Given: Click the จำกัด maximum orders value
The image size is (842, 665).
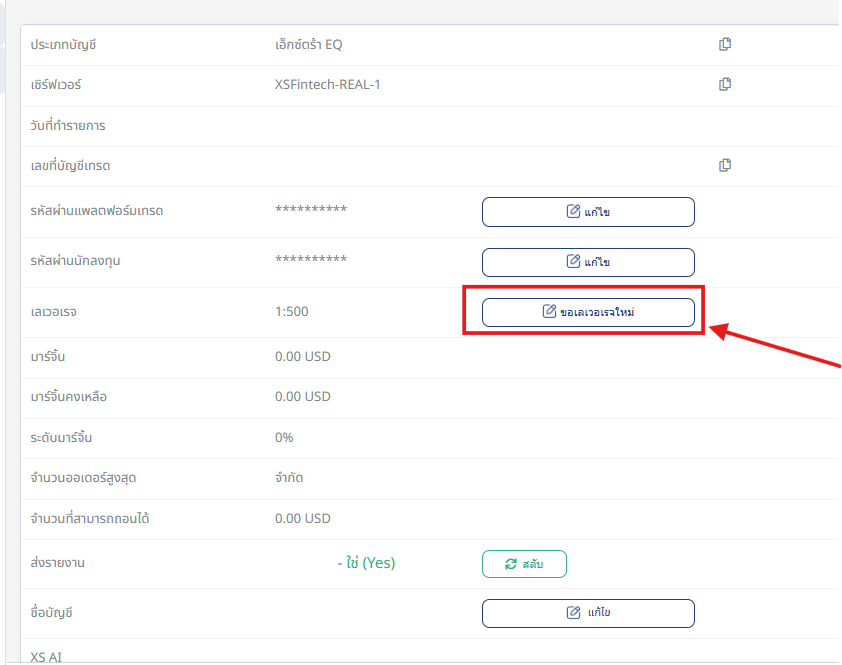Looking at the screenshot, I should (x=289, y=478).
